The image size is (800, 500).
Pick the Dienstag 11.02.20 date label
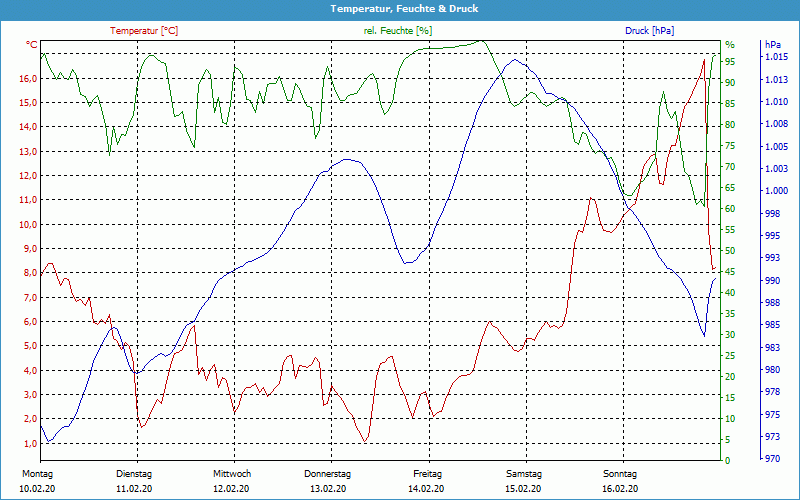[x=134, y=481]
